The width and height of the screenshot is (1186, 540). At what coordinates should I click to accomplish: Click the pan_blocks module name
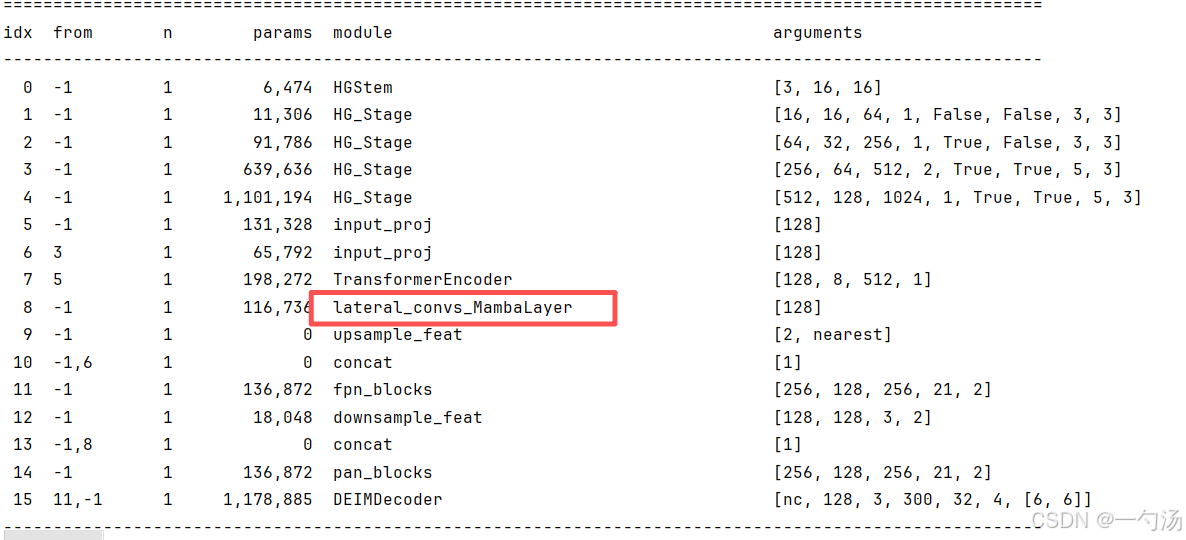pos(383,472)
